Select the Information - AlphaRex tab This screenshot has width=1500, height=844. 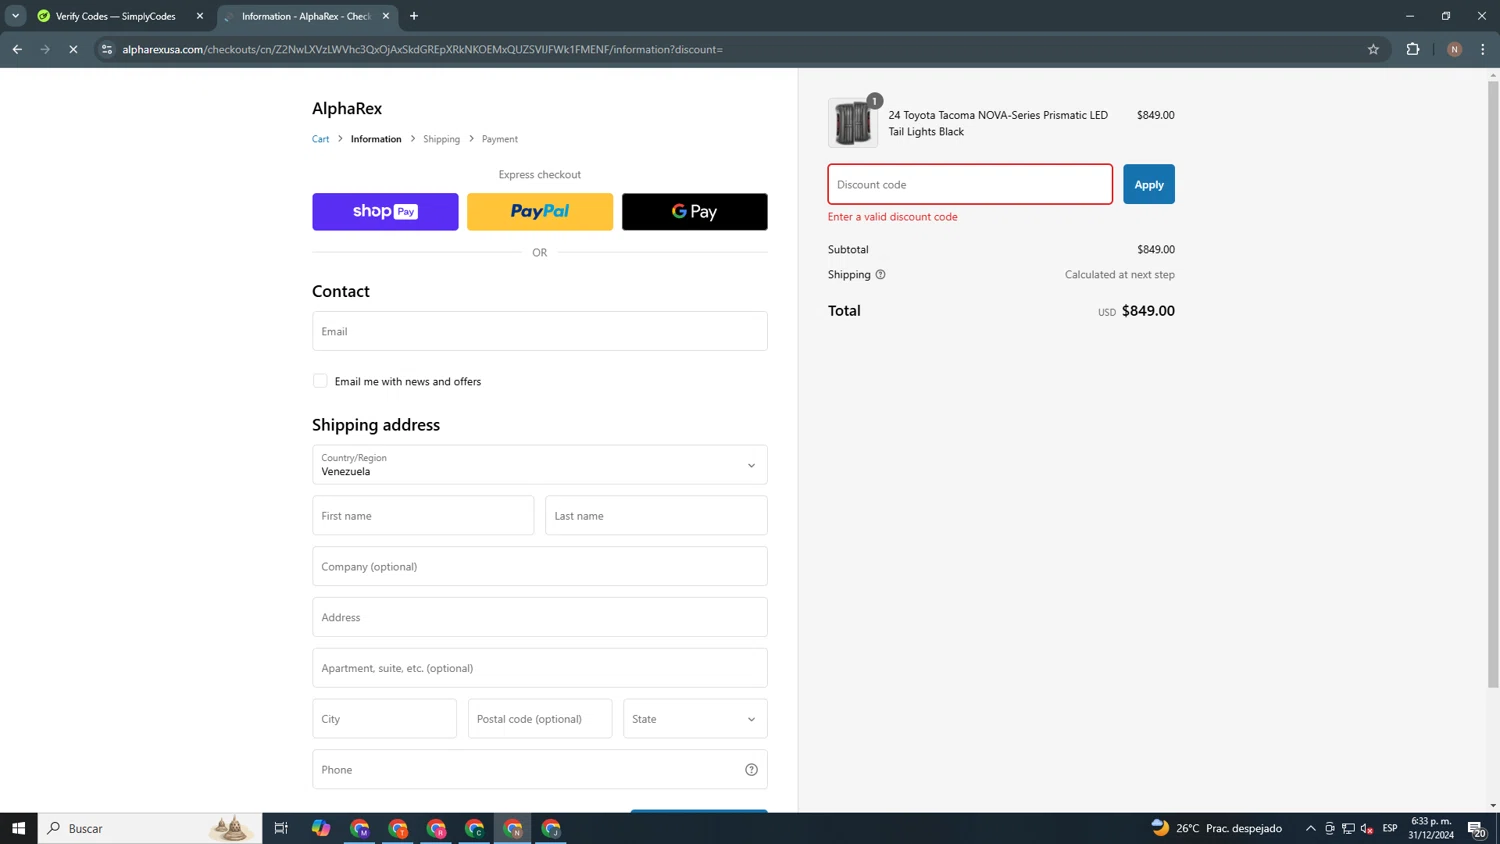click(305, 16)
